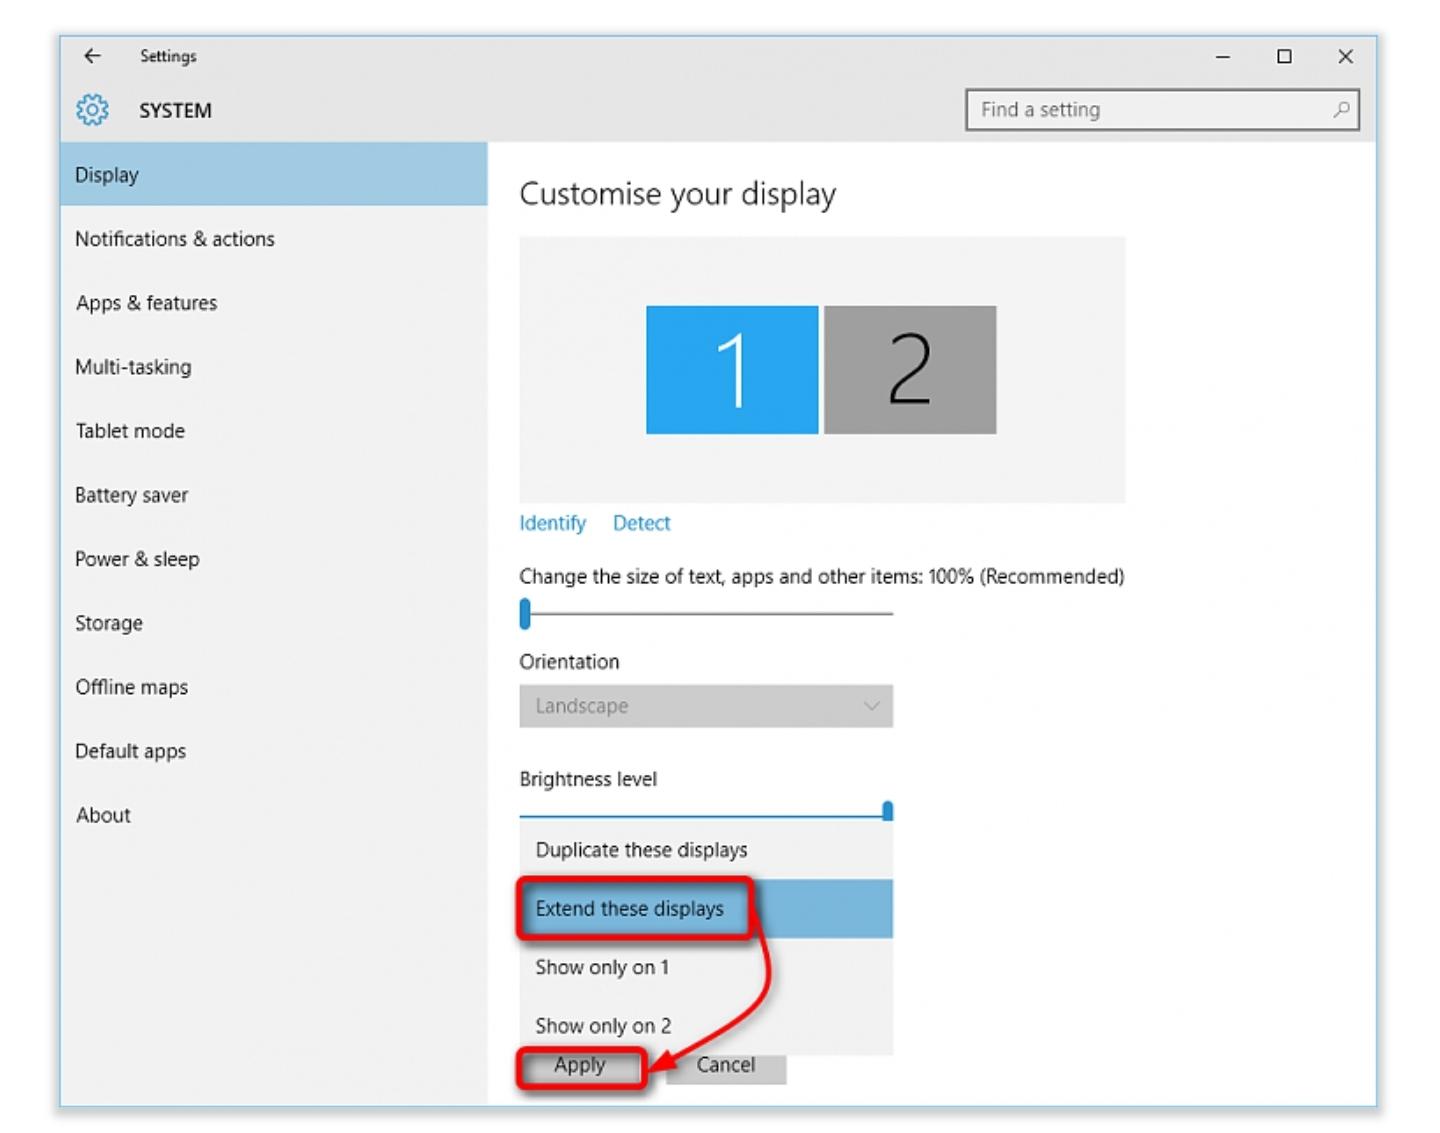This screenshot has width=1440, height=1133.
Task: Choose Duplicate these displays option
Action: pyautogui.click(x=641, y=850)
